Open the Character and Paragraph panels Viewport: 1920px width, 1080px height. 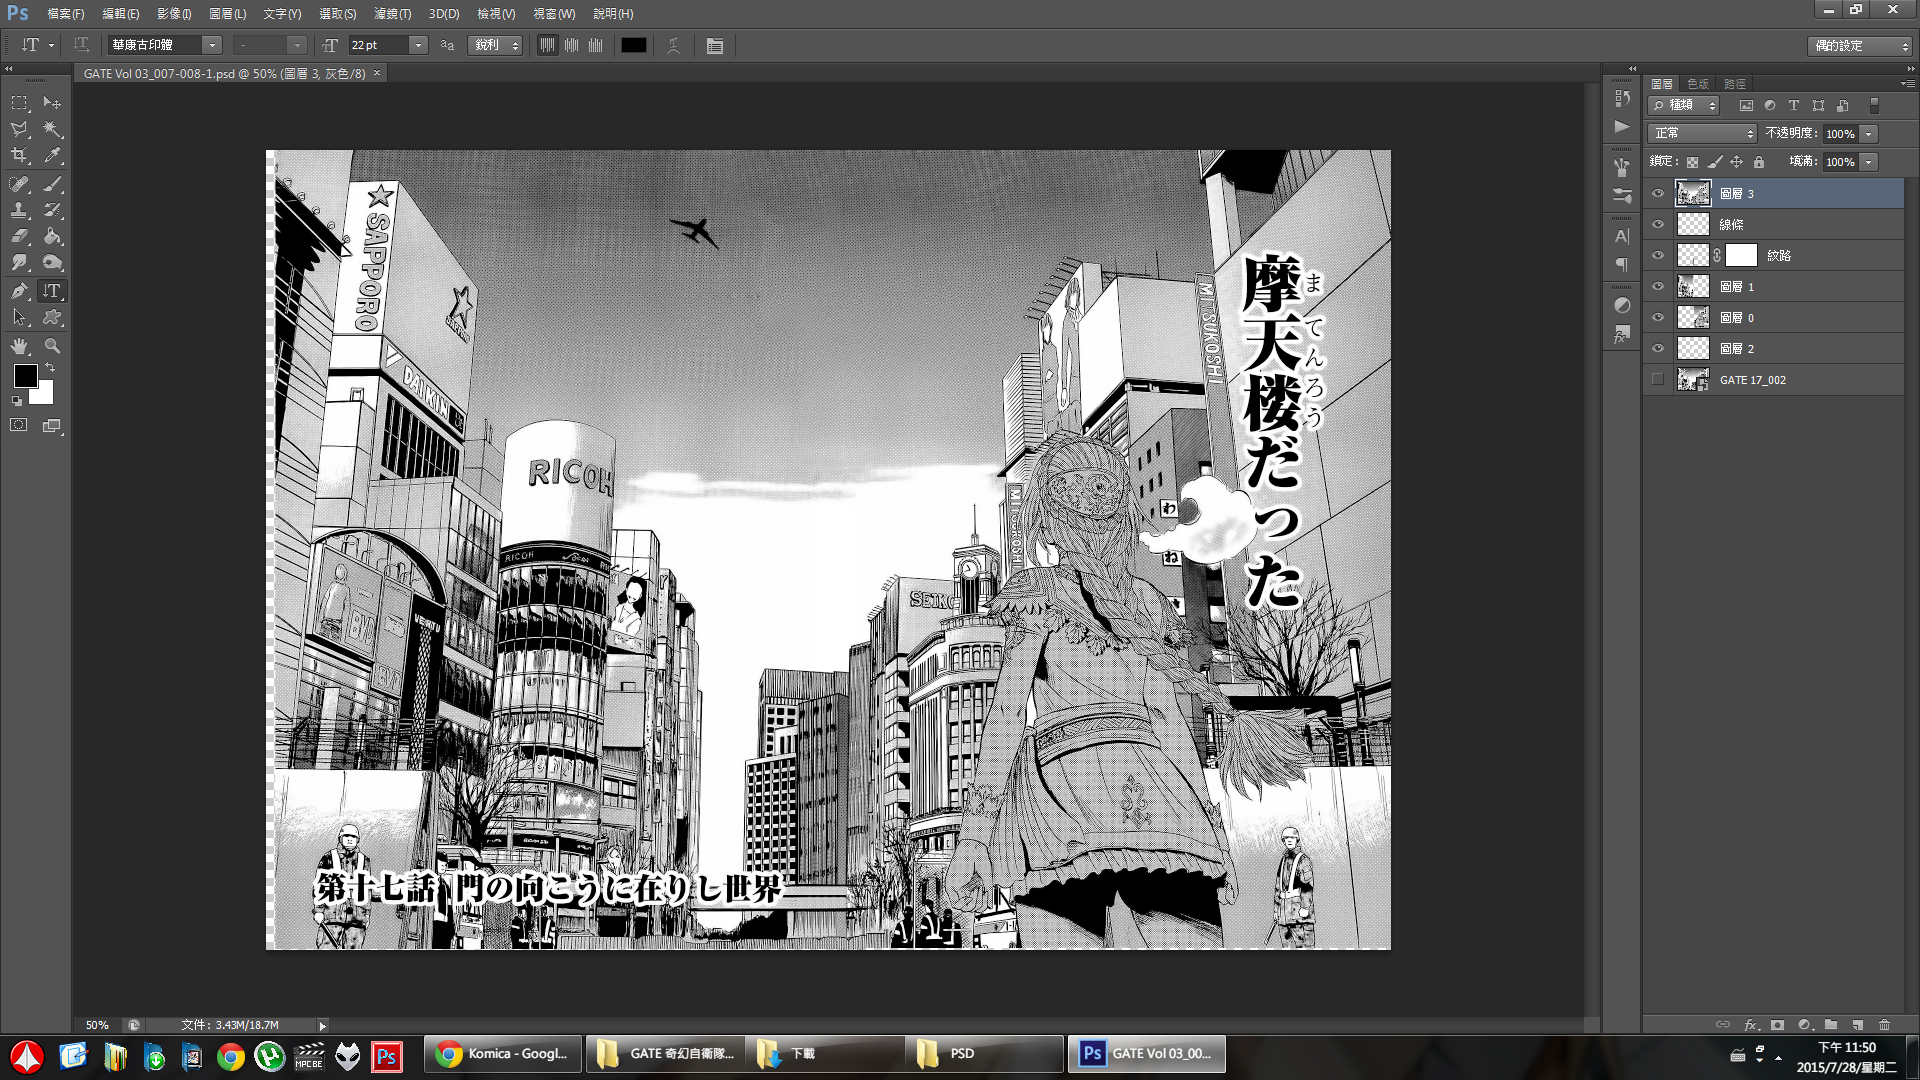pos(714,46)
